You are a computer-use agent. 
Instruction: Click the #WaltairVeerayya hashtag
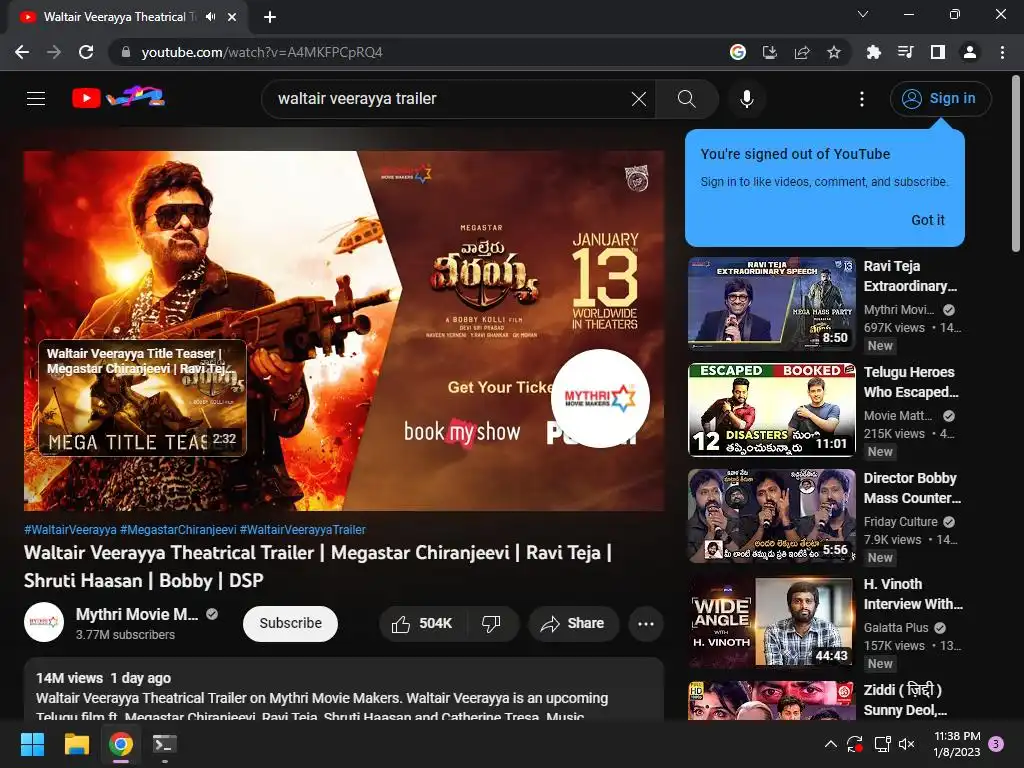71,530
